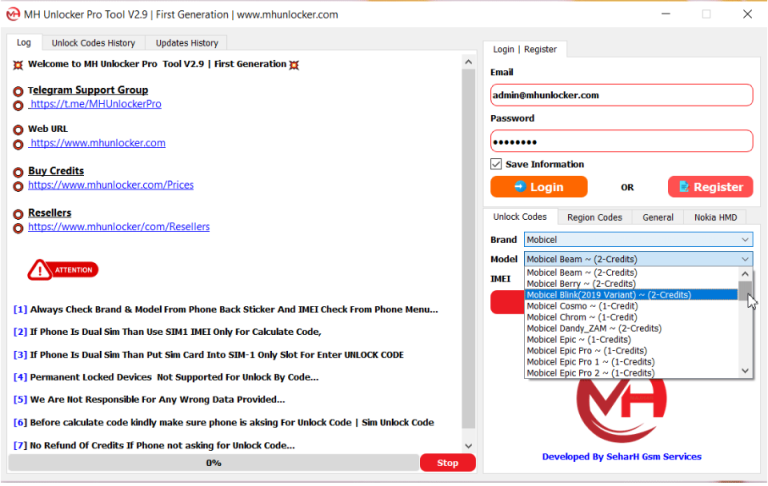Collapse the Model dropdown arrow
Viewport: 768px width, 486px height.
pos(745,259)
